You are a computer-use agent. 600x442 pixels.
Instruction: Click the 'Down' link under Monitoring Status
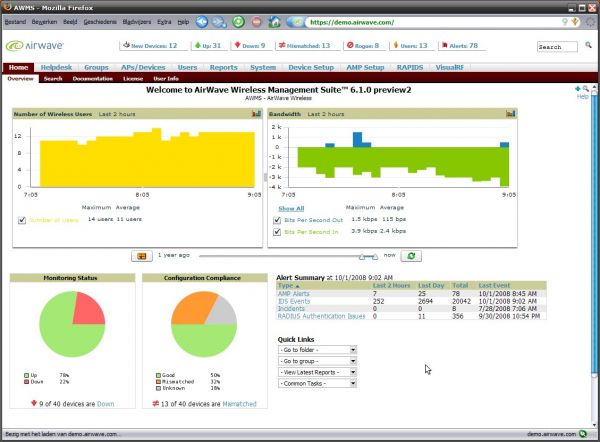(106, 404)
